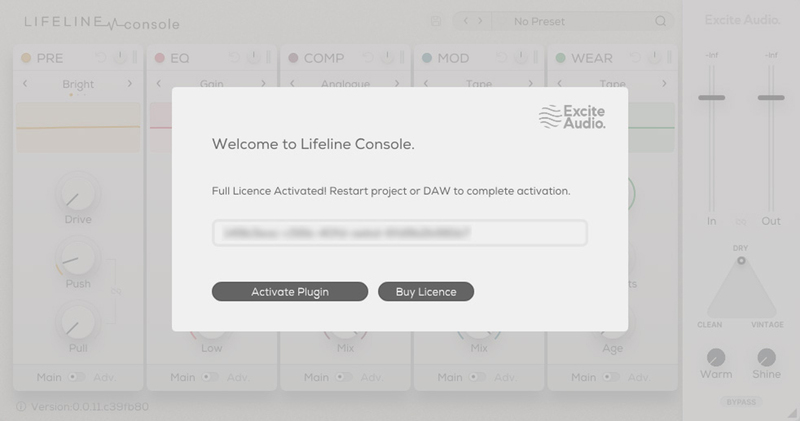Click the EQ module power icon
Screen dimensions: 800x421
pos(254,57)
